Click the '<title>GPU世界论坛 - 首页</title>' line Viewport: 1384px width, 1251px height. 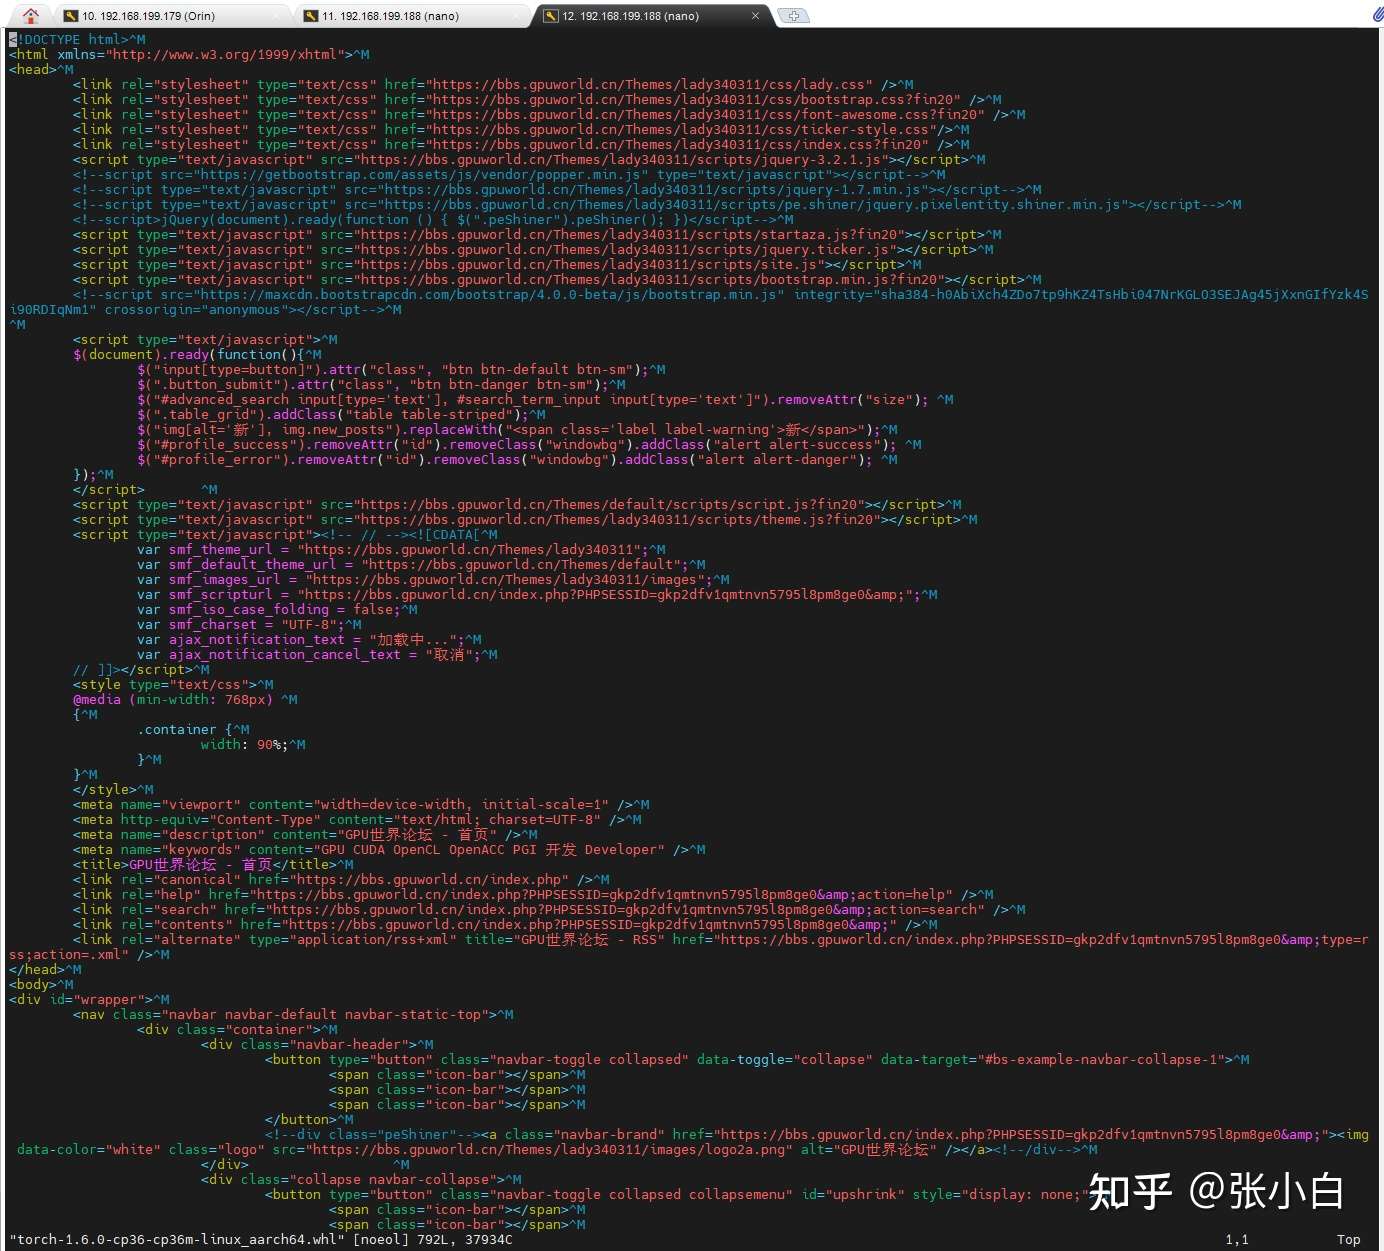tap(213, 864)
